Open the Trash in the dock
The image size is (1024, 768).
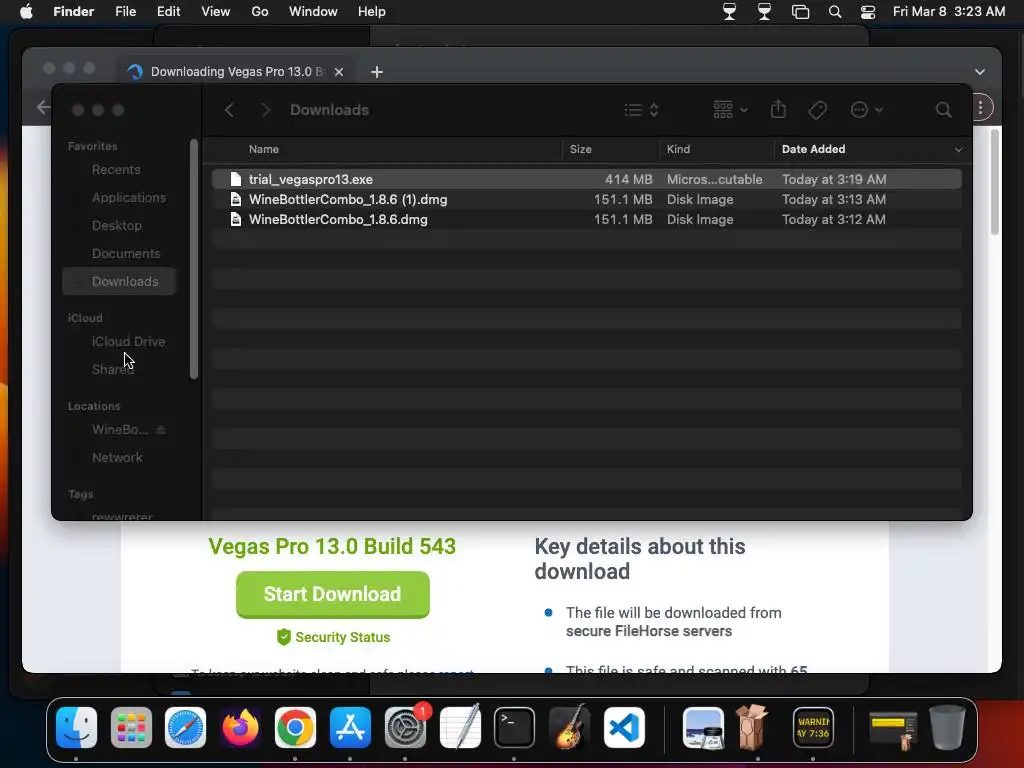coord(947,728)
